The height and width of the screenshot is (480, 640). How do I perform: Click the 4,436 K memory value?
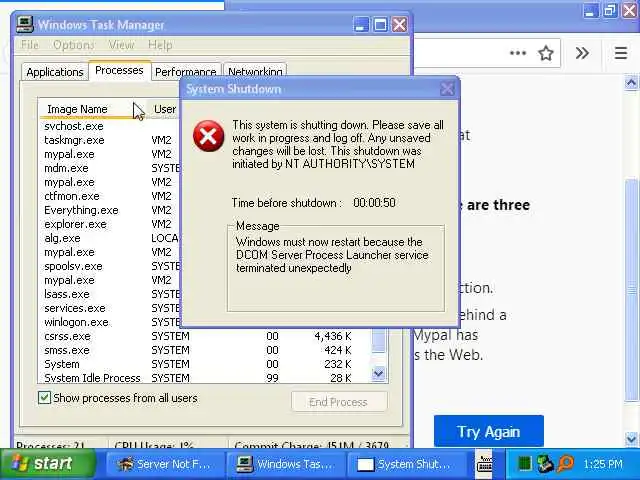(333, 336)
